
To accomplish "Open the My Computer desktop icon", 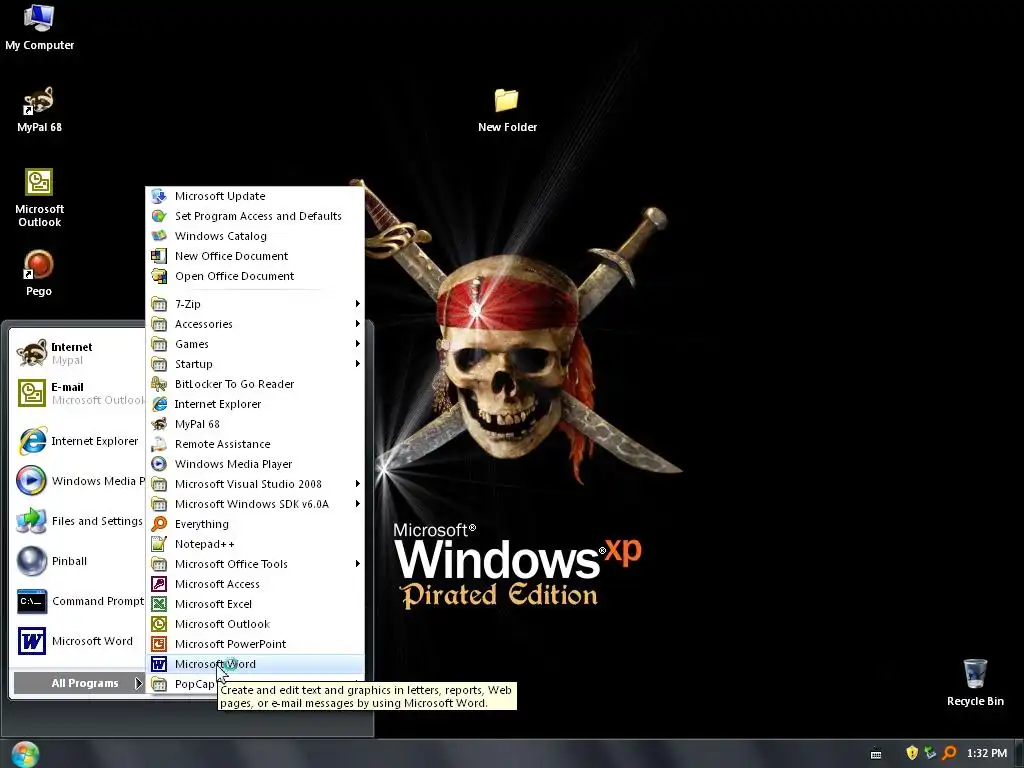I will [39, 27].
